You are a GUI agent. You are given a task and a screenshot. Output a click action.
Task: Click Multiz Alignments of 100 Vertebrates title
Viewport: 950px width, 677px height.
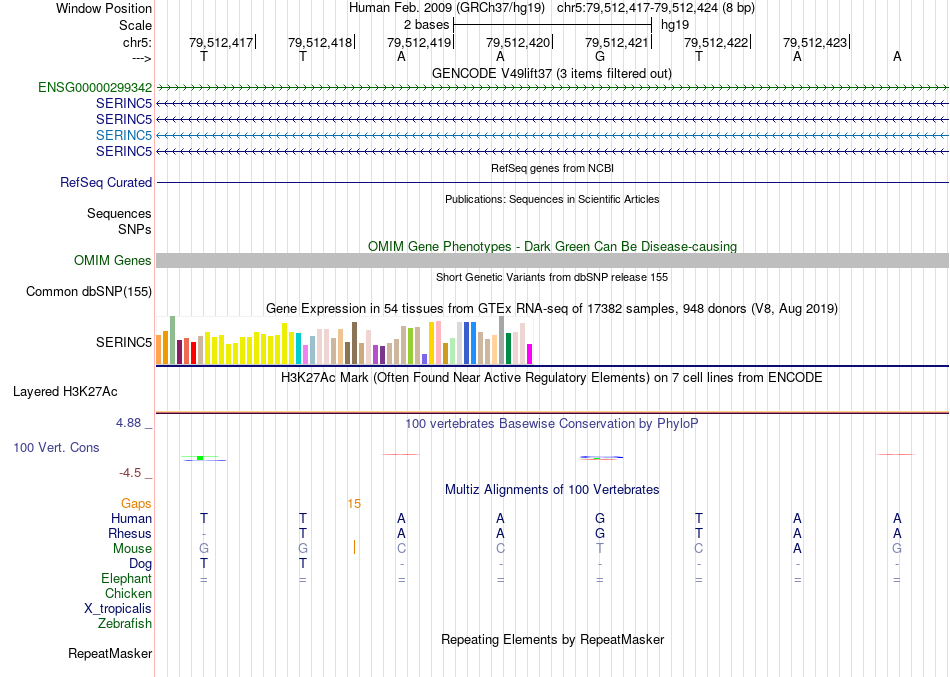pyautogui.click(x=552, y=489)
